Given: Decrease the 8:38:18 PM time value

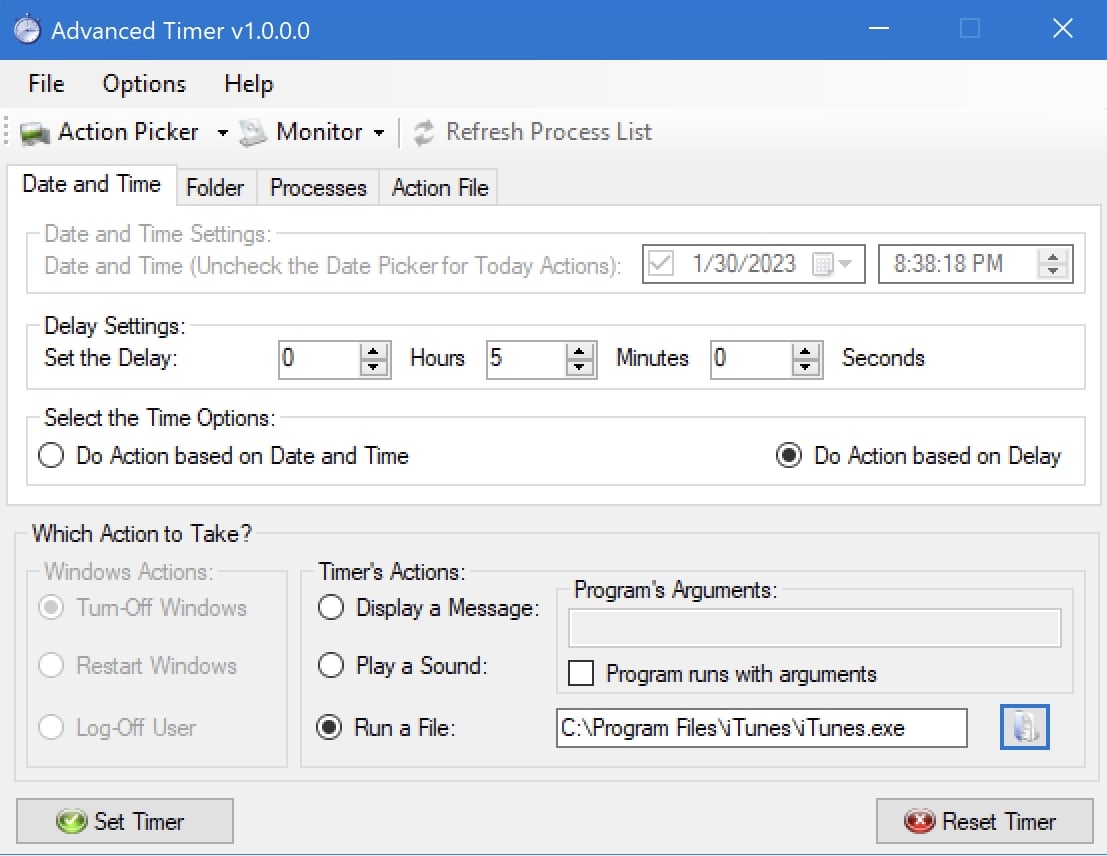Looking at the screenshot, I should 1053,272.
